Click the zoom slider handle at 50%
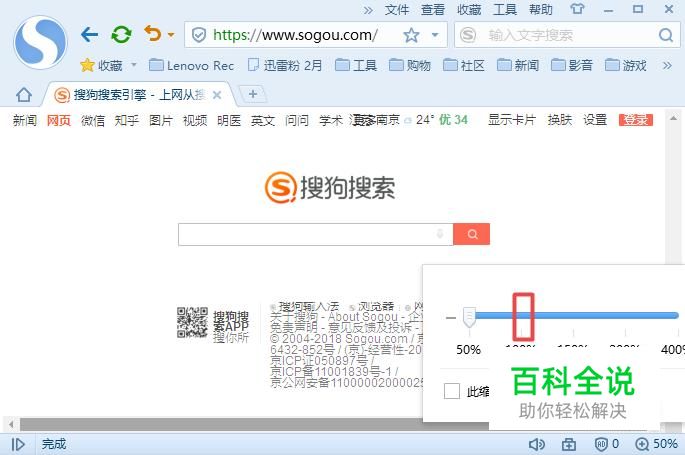 (469, 317)
